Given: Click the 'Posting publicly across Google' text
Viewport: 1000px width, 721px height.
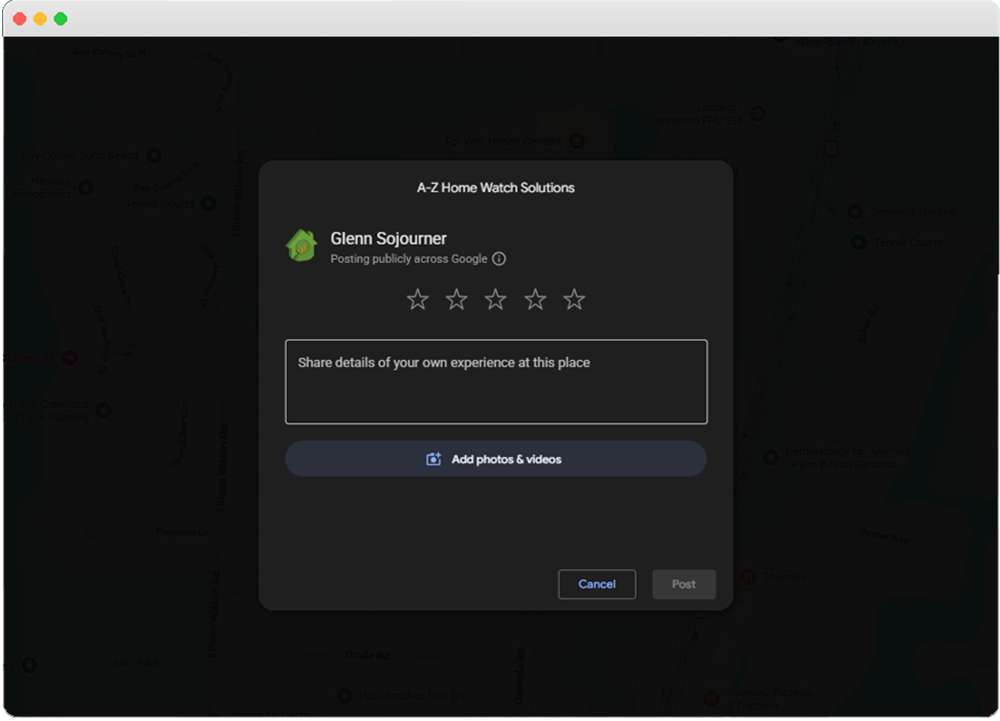Looking at the screenshot, I should [409, 259].
